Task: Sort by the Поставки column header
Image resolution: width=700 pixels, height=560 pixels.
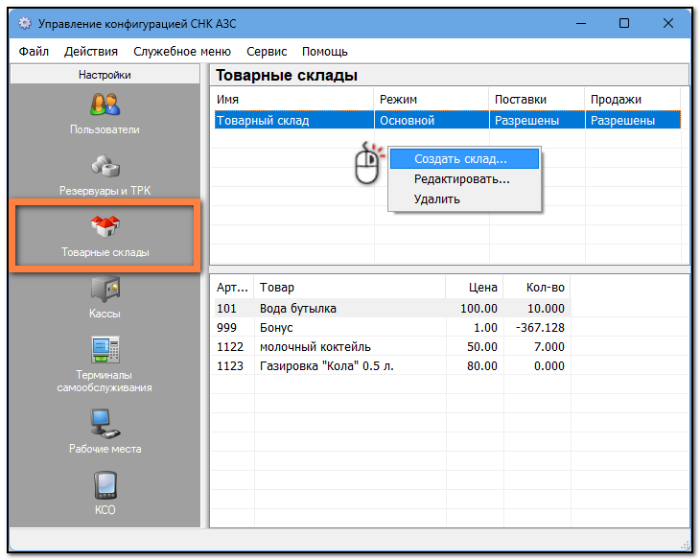Action: point(537,99)
